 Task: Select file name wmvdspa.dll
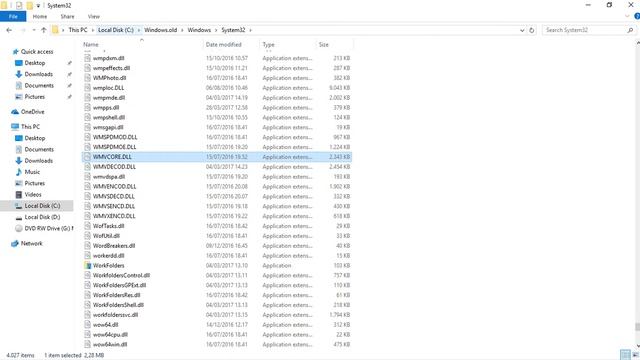[x=109, y=177]
